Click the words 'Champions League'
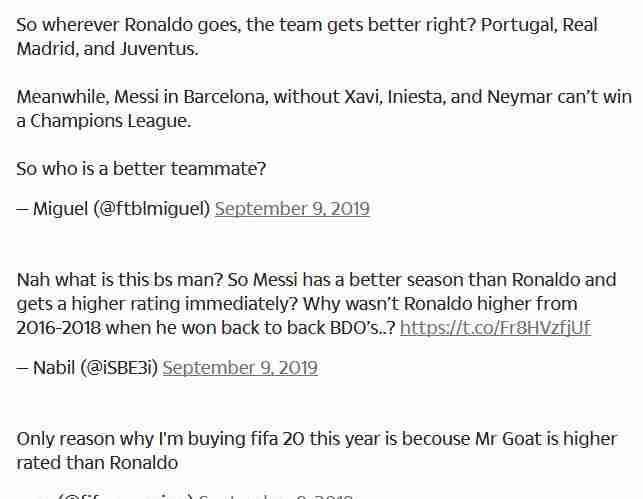The width and height of the screenshot is (643, 499). pyautogui.click(x=109, y=121)
